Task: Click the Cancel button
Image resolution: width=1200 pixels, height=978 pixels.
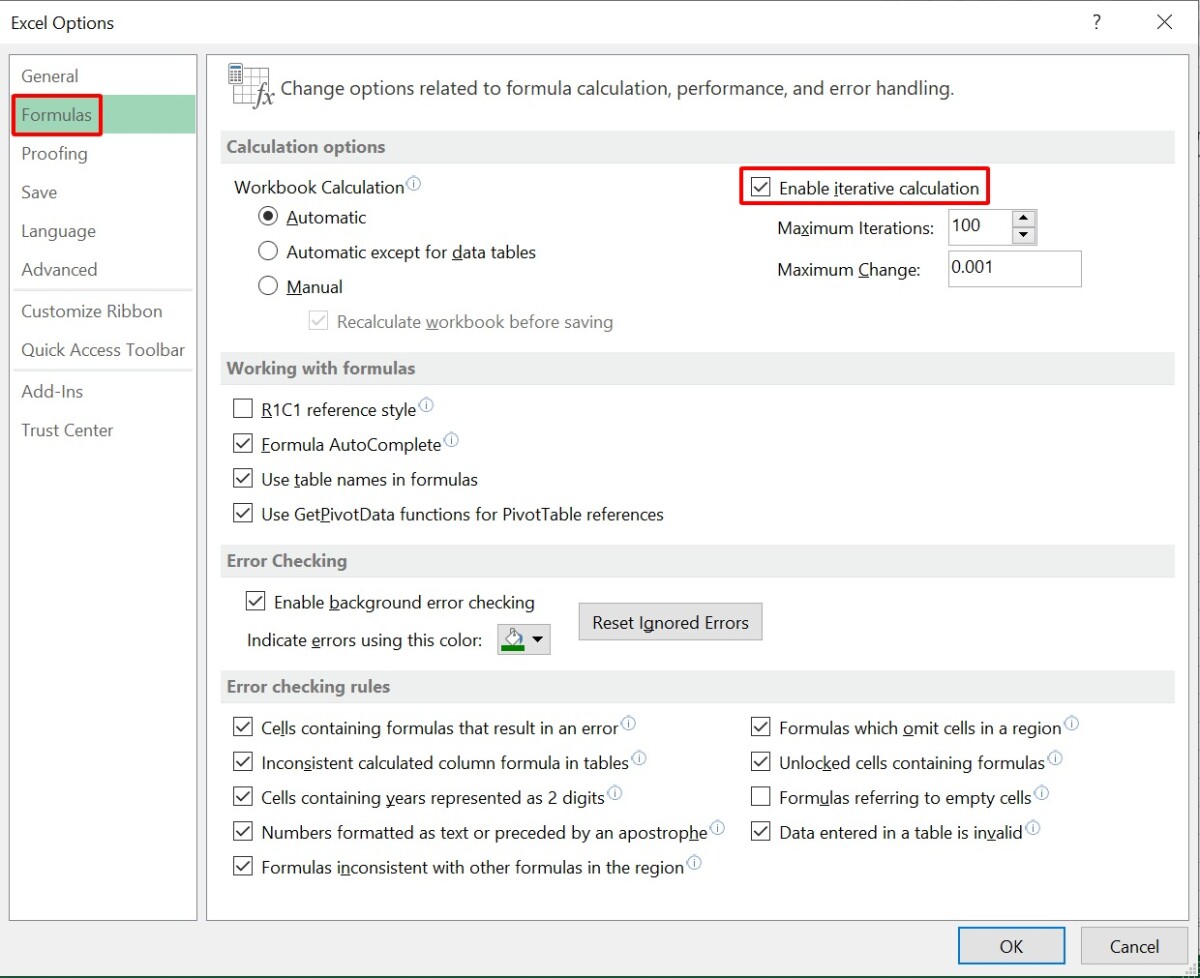Action: [x=1134, y=946]
